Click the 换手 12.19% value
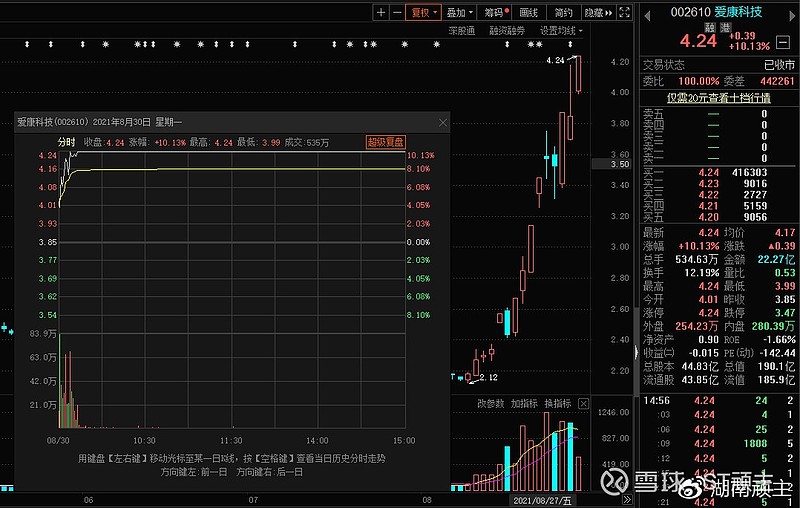This screenshot has width=800, height=508. [x=701, y=273]
